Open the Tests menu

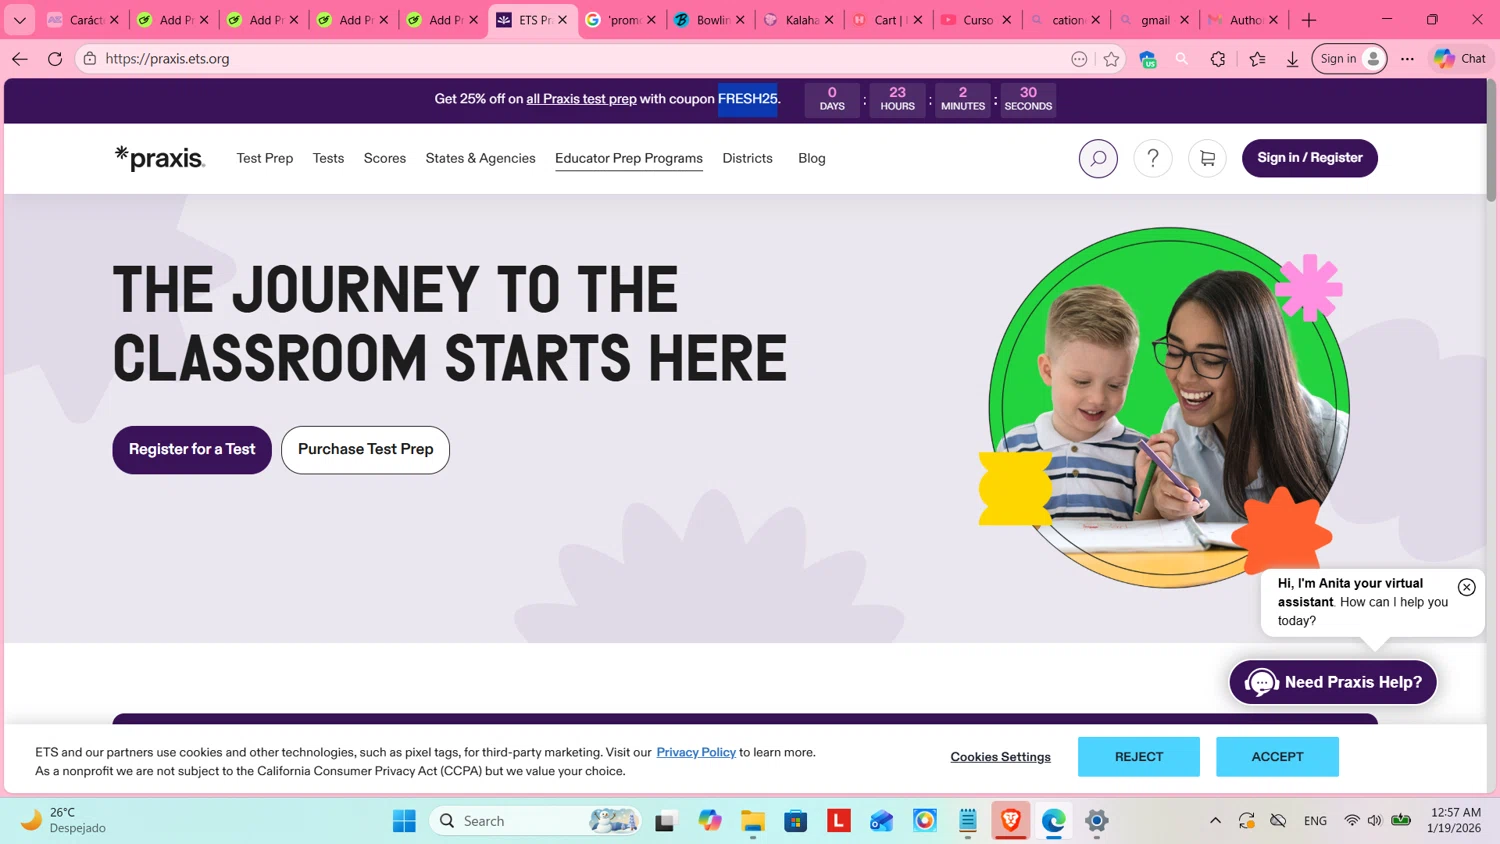point(328,158)
